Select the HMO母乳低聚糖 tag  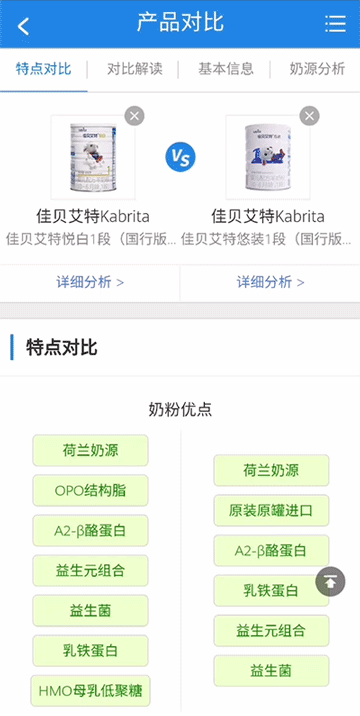[90, 691]
